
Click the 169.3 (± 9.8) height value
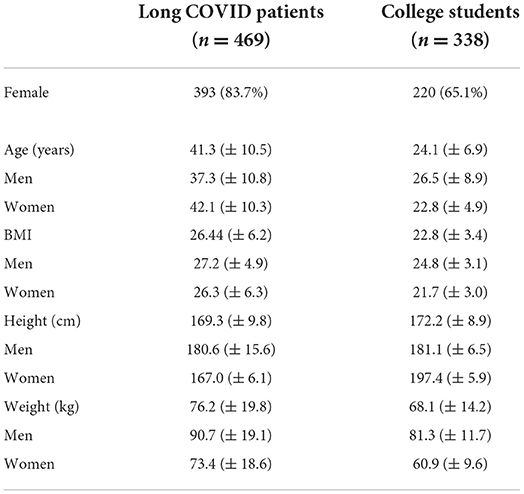coord(231,321)
